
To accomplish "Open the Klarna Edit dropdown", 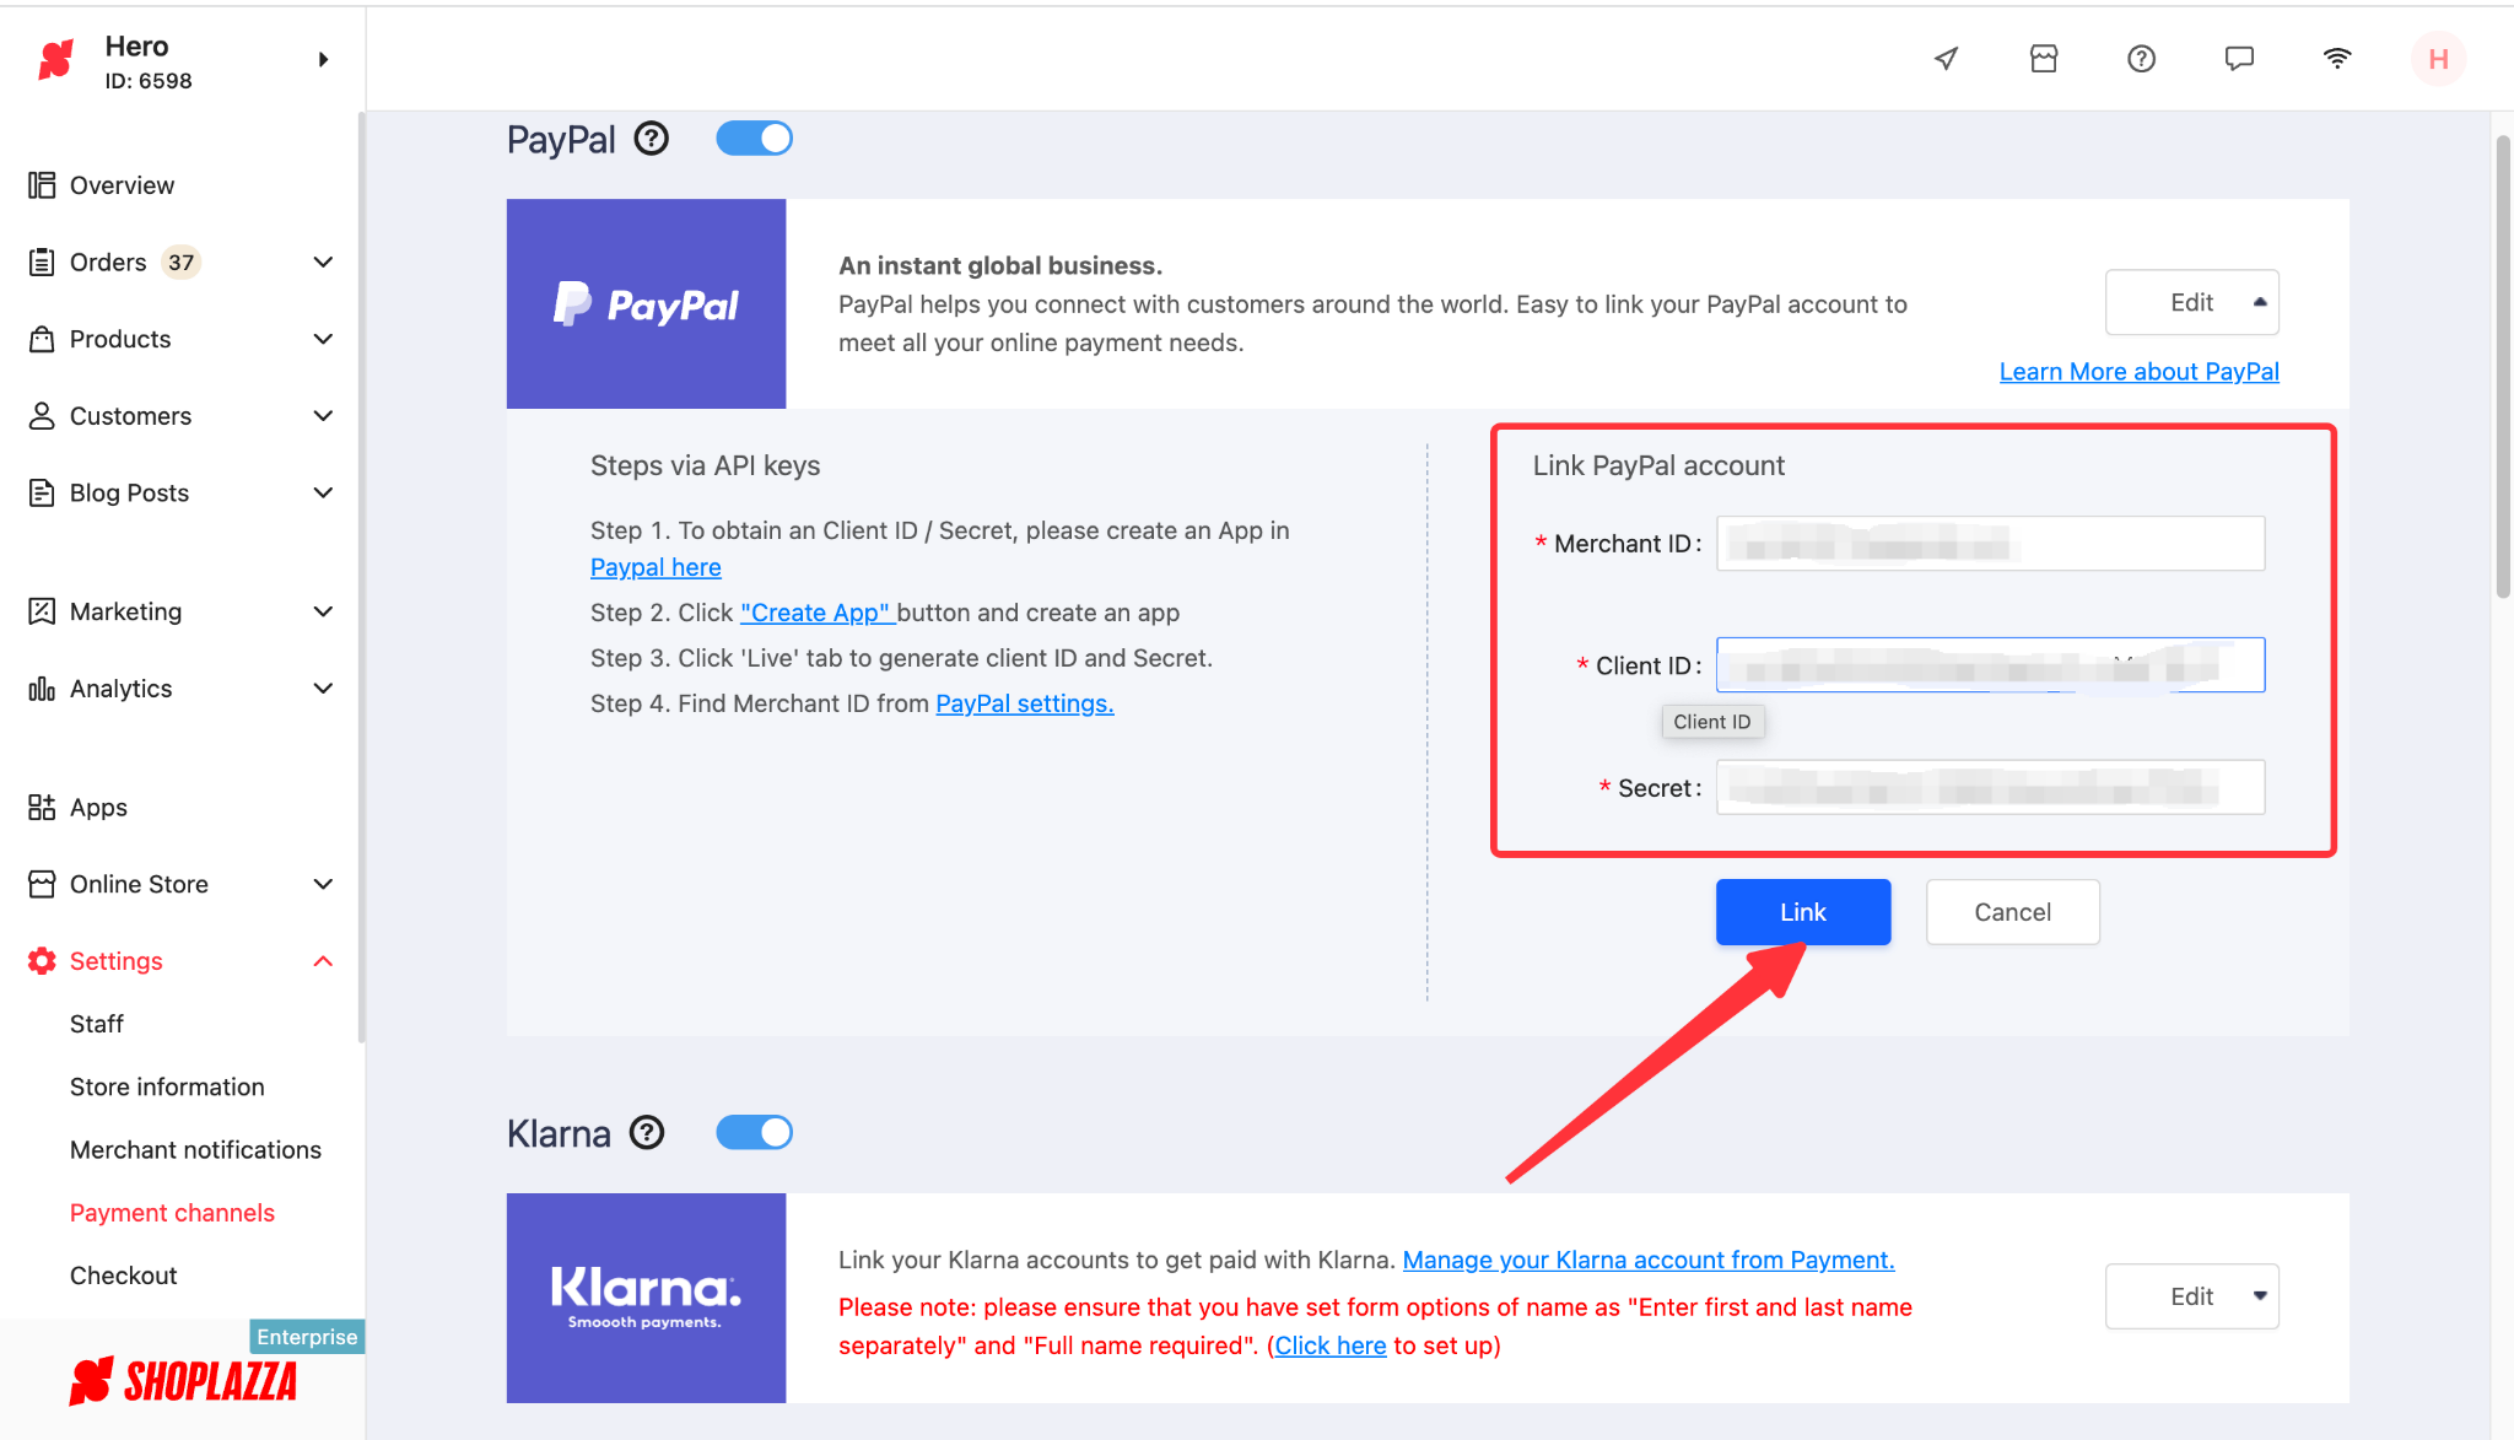I will [x=2192, y=1296].
